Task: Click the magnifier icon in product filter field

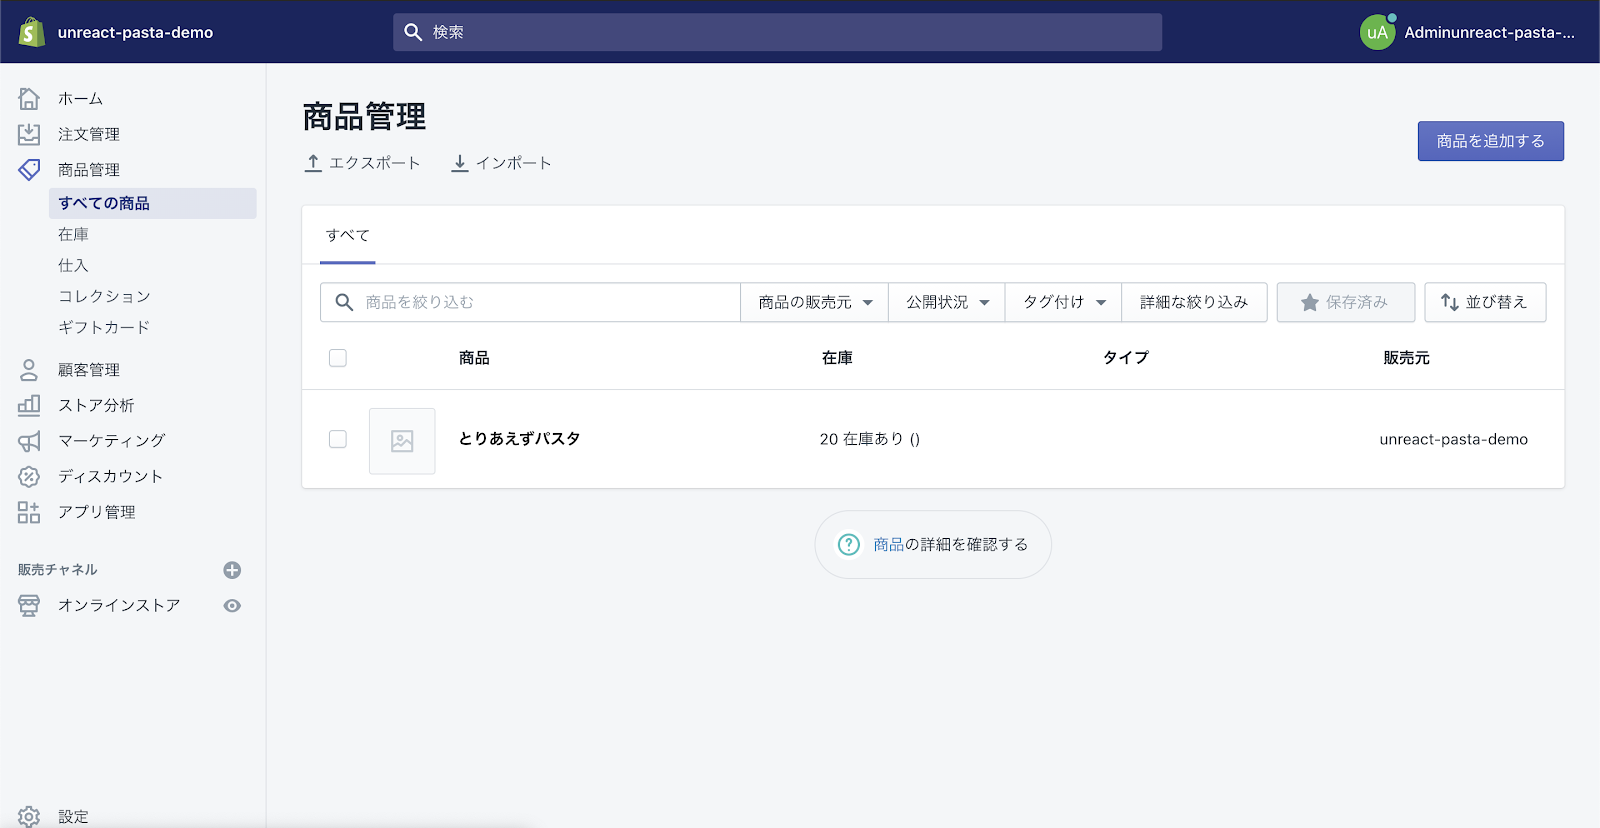Action: [344, 302]
